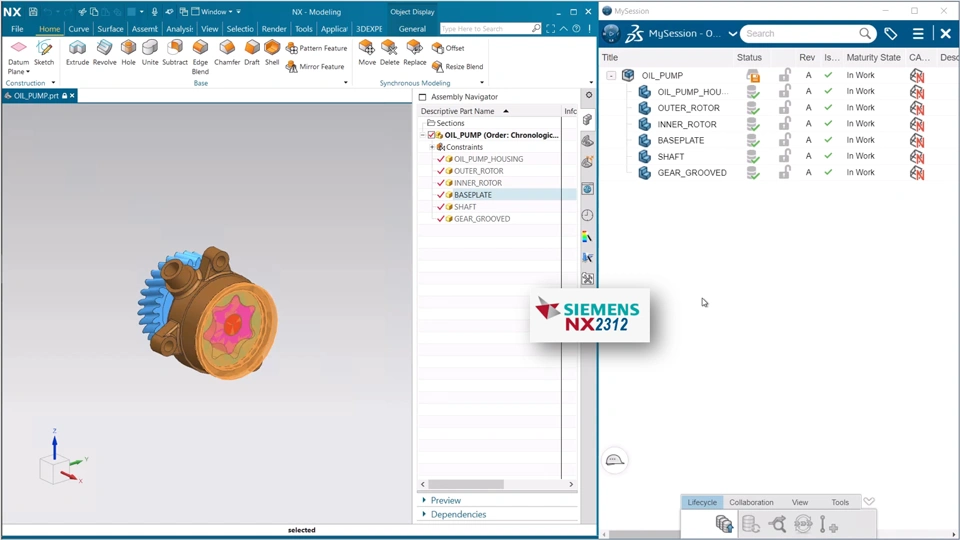Open the Render tab
Viewport: 960px width, 540px height.
point(274,29)
